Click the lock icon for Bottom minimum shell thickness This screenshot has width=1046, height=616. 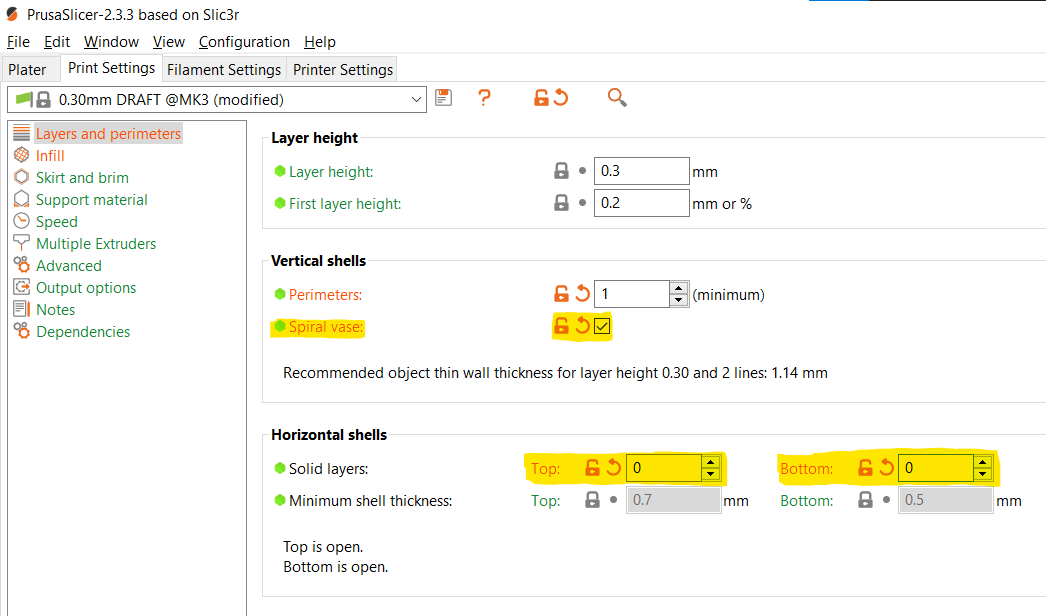pyautogui.click(x=865, y=500)
